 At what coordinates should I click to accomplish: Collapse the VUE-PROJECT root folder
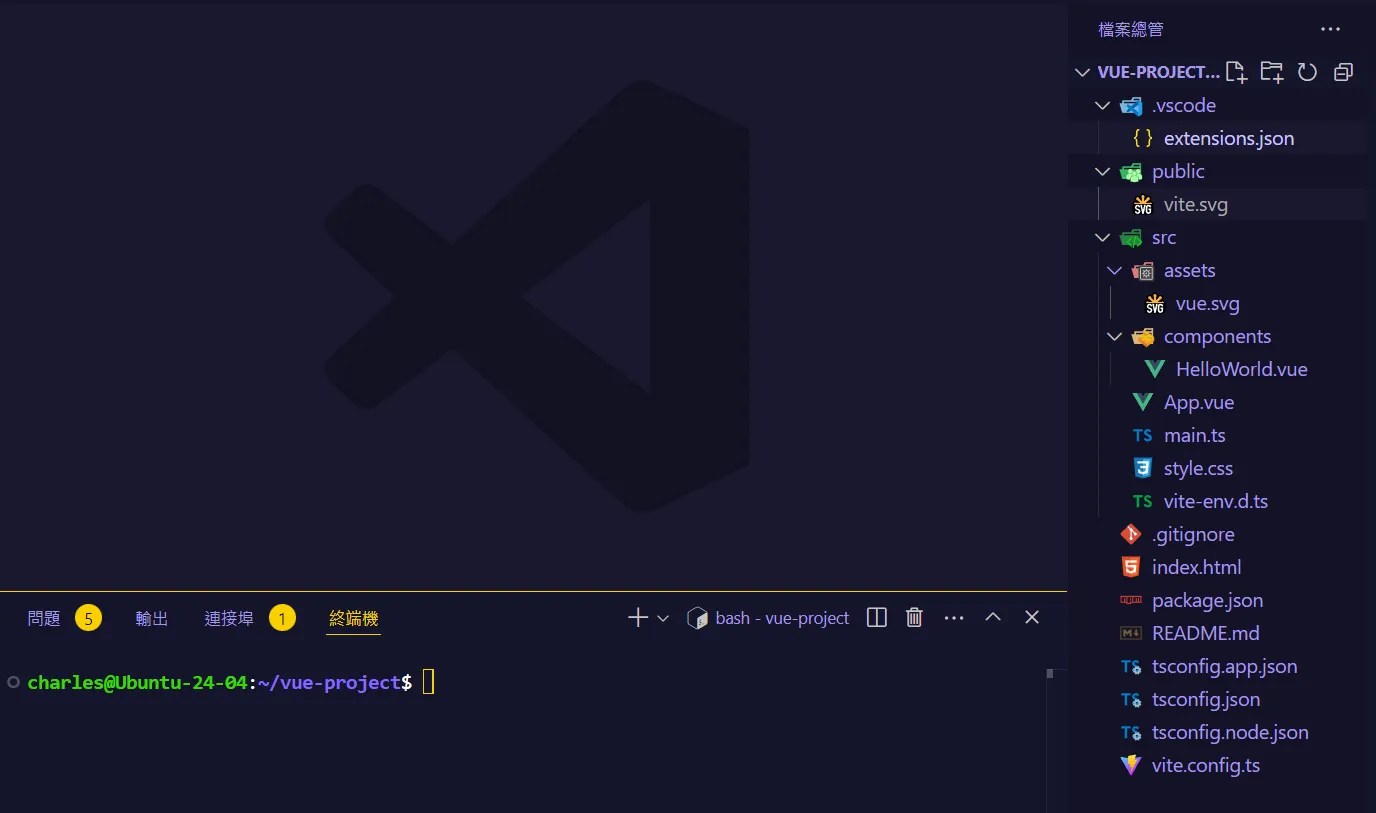click(x=1148, y=72)
